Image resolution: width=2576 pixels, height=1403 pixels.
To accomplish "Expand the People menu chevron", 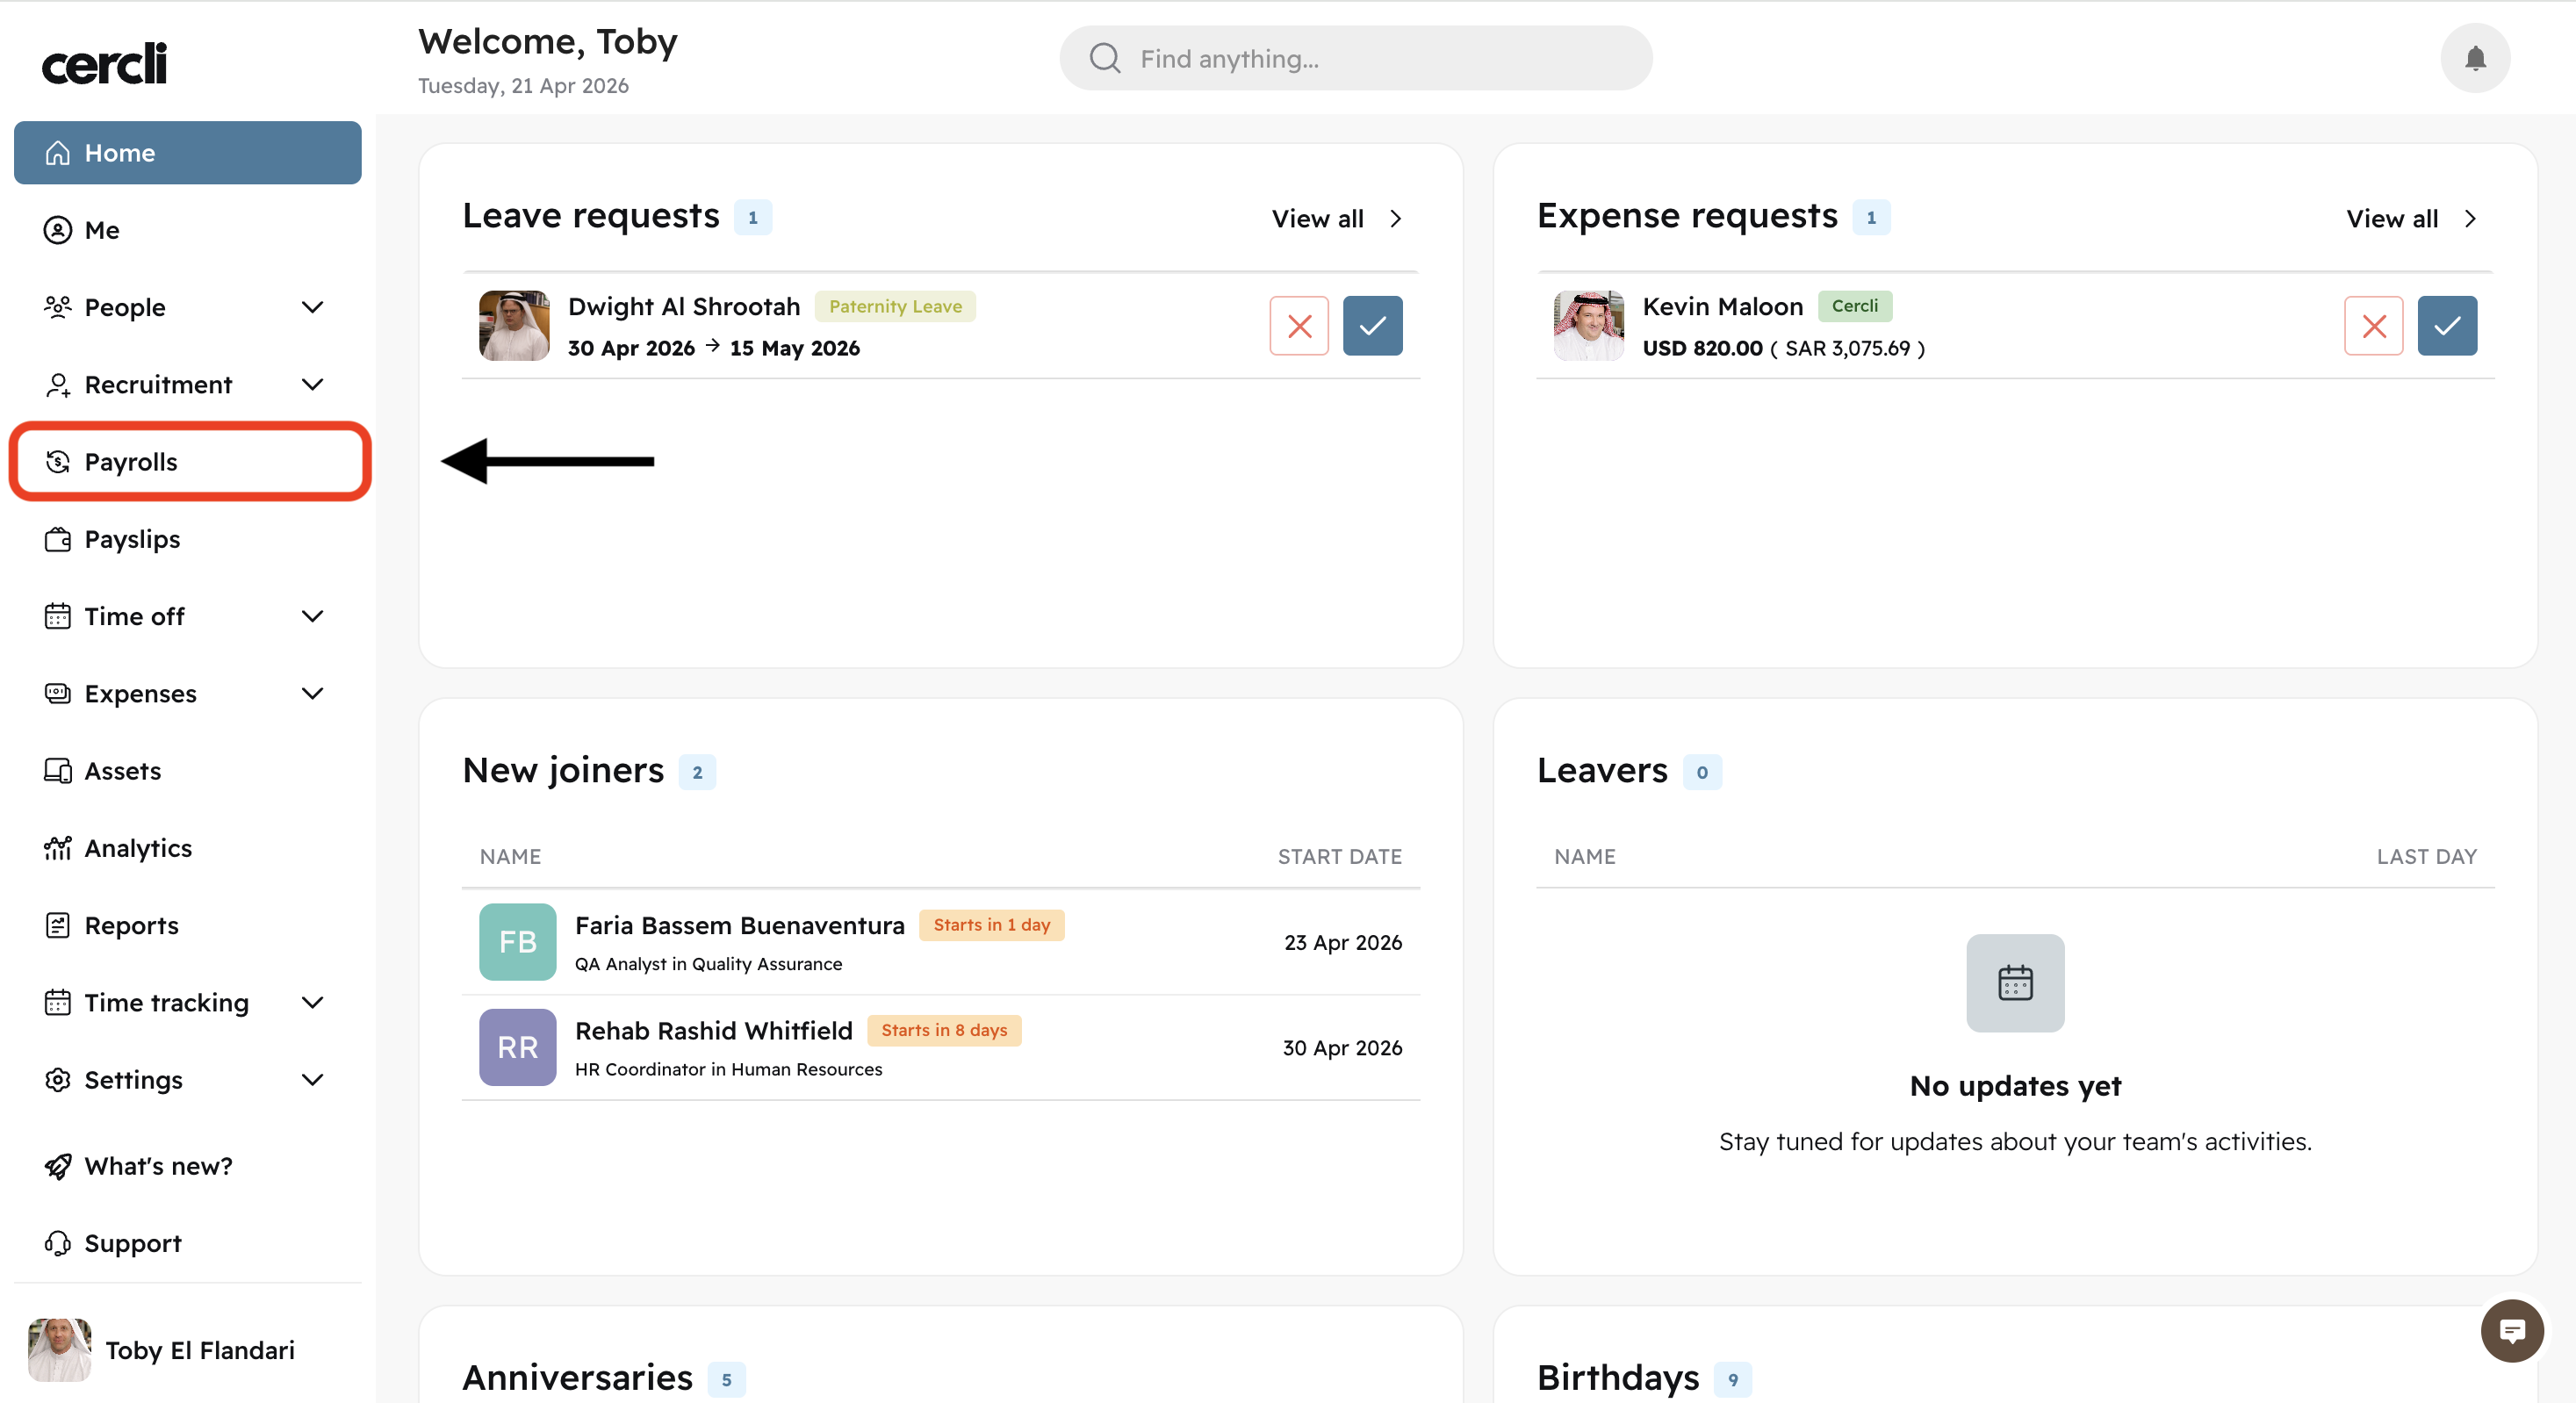I will point(312,307).
